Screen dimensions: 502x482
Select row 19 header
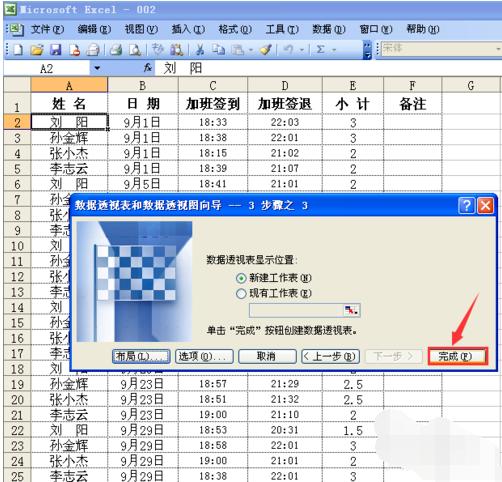pos(17,384)
